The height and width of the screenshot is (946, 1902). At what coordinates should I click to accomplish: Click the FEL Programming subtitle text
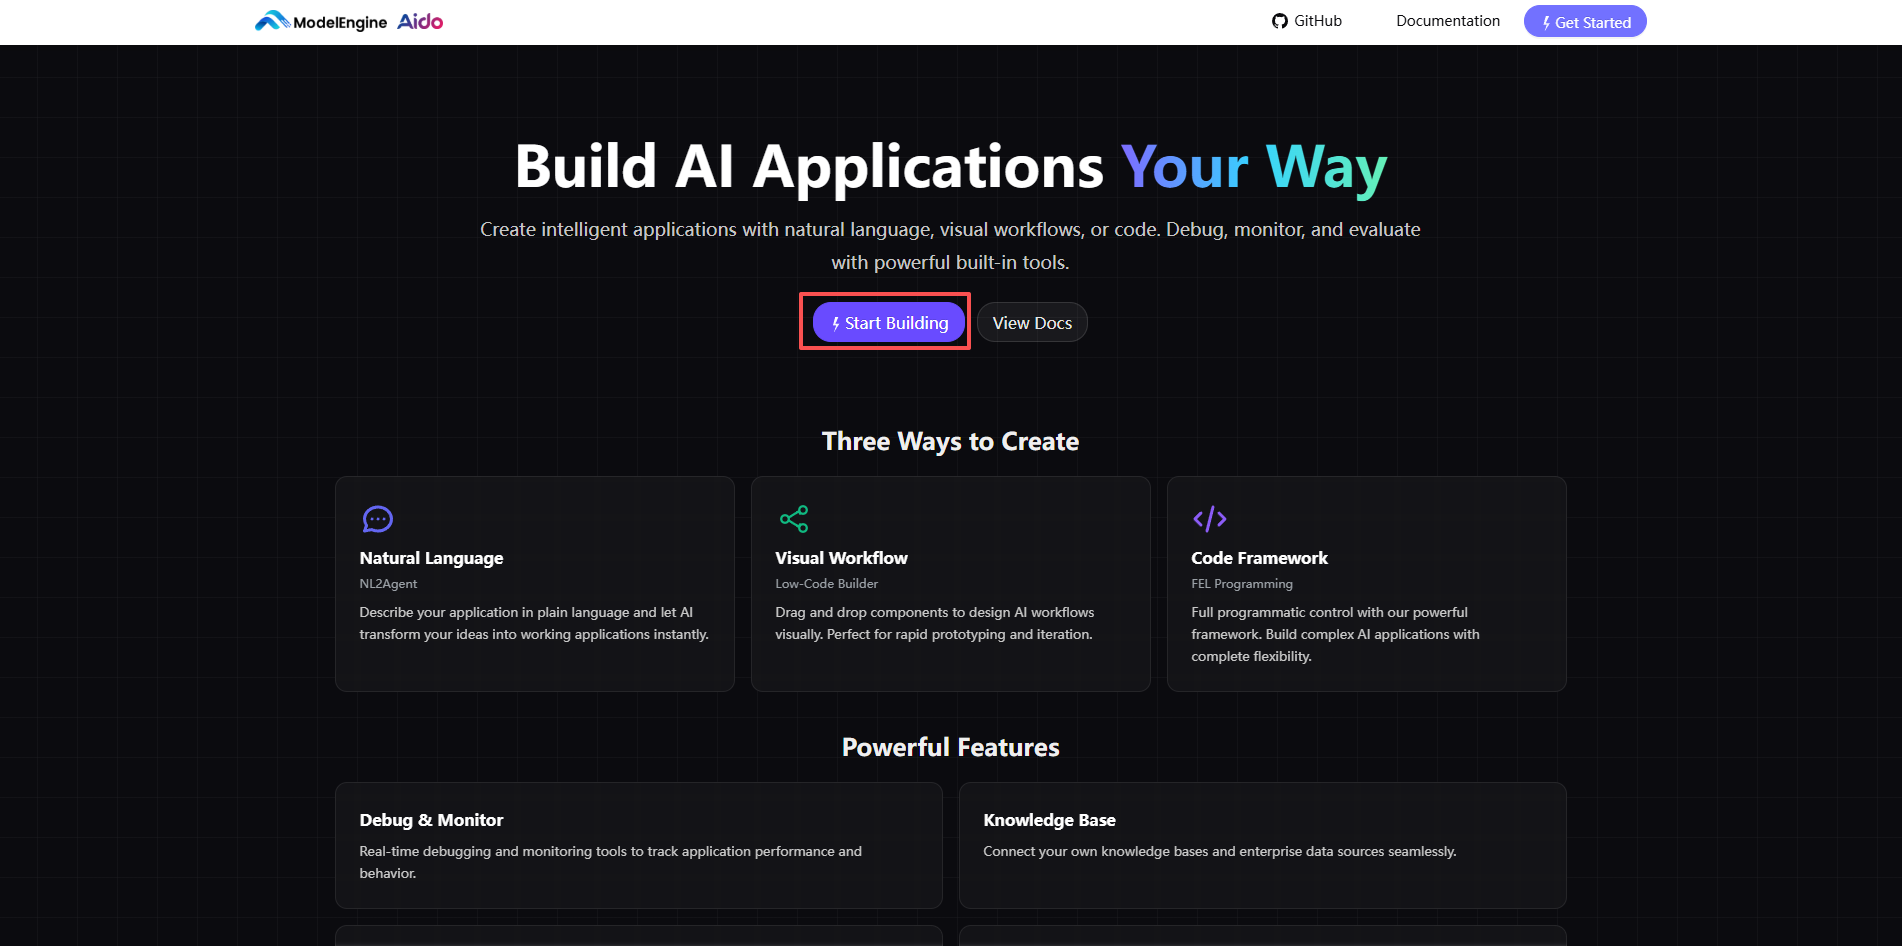pyautogui.click(x=1242, y=584)
